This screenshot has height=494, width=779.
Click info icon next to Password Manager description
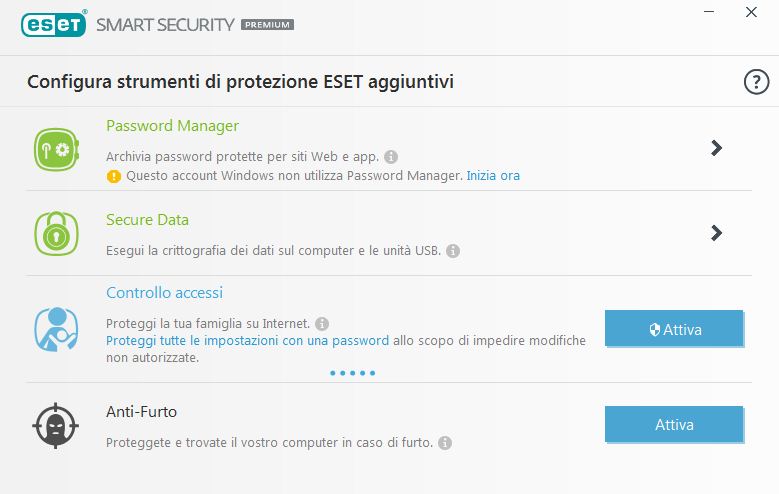[391, 157]
